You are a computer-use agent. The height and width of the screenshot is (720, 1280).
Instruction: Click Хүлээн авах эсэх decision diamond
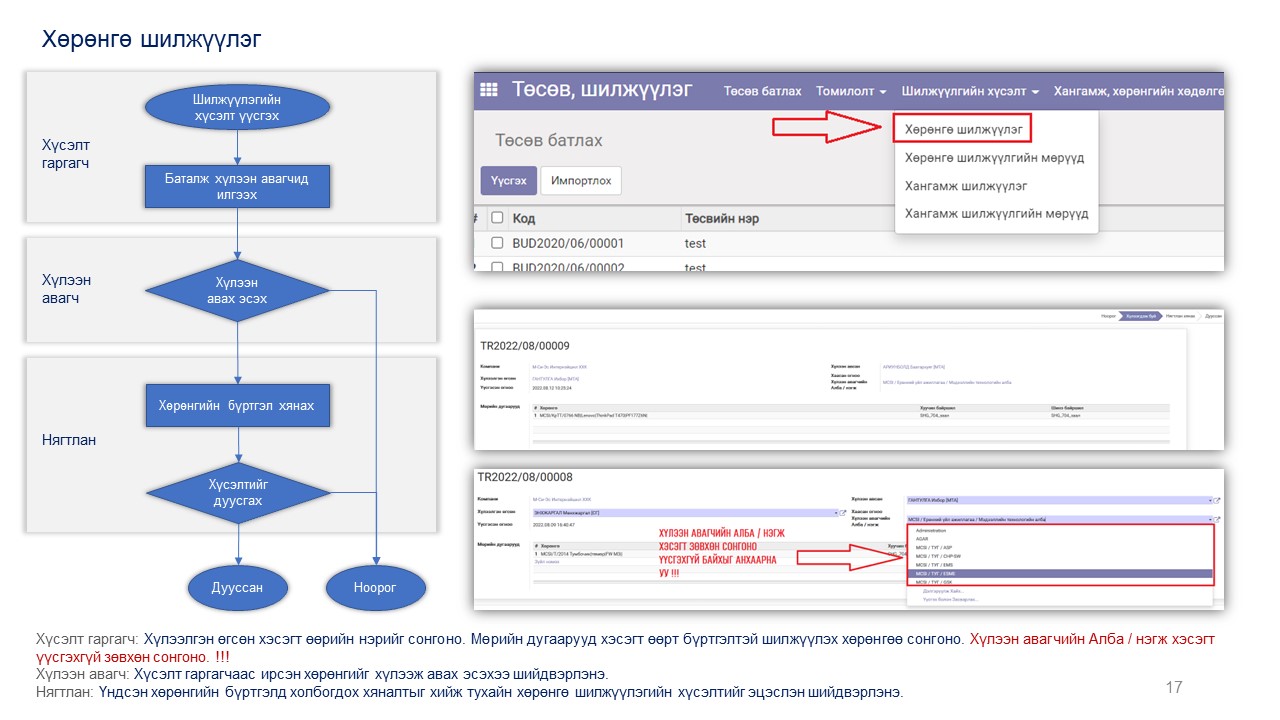tap(237, 290)
